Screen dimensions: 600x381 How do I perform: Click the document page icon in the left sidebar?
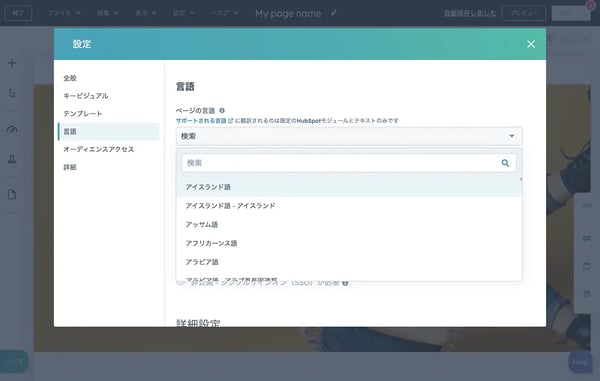pyautogui.click(x=12, y=194)
